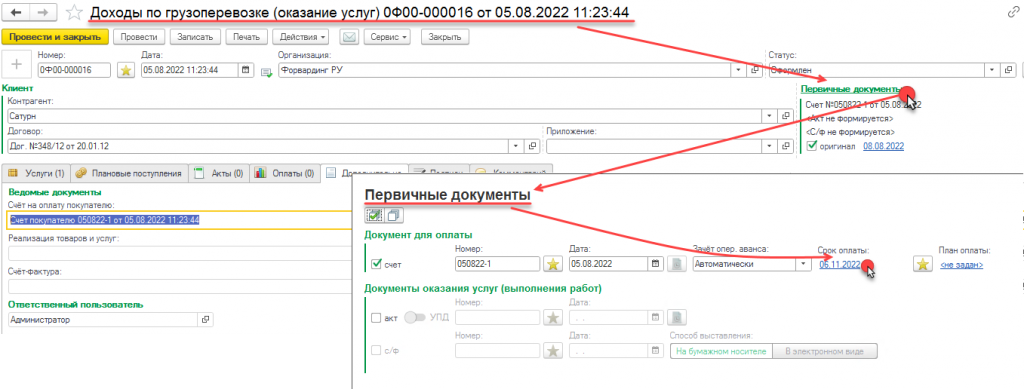This screenshot has height=389, width=1024.
Task: Click the plus icon left of Номер
Action: pyautogui.click(x=17, y=65)
